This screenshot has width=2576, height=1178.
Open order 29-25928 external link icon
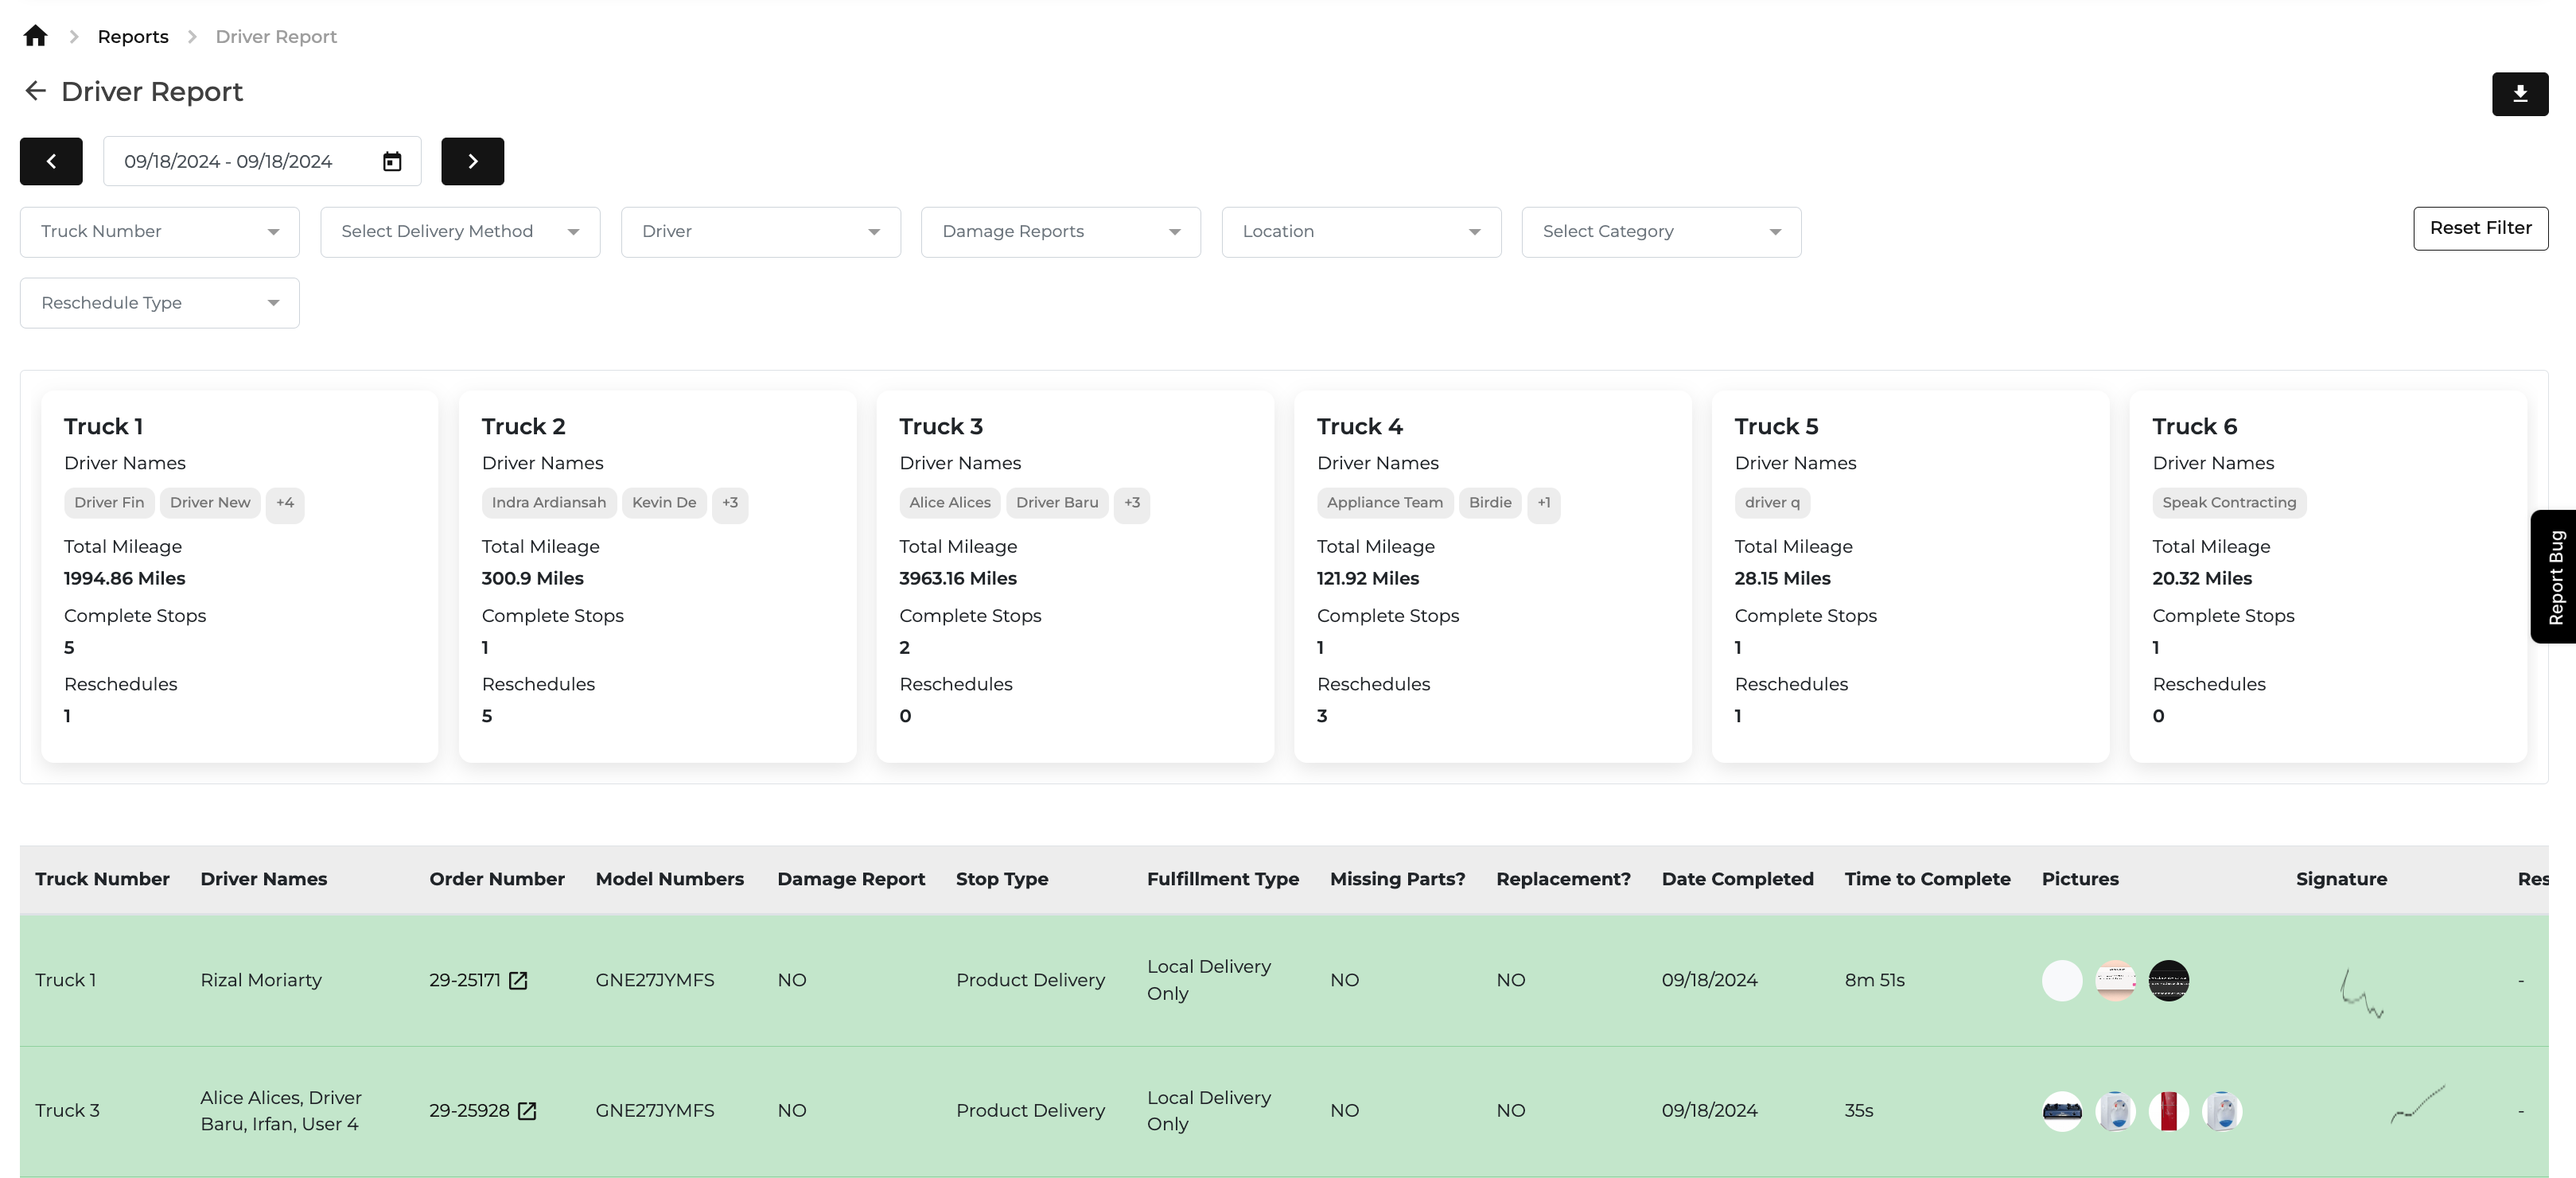tap(527, 1111)
